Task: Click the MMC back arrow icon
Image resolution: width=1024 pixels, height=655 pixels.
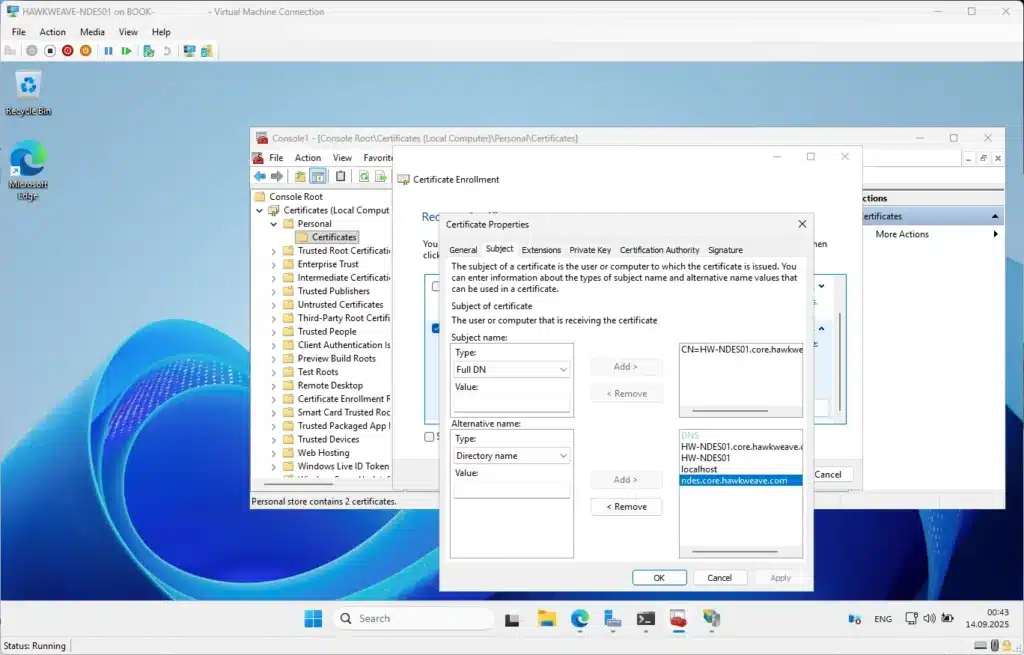Action: 260,177
